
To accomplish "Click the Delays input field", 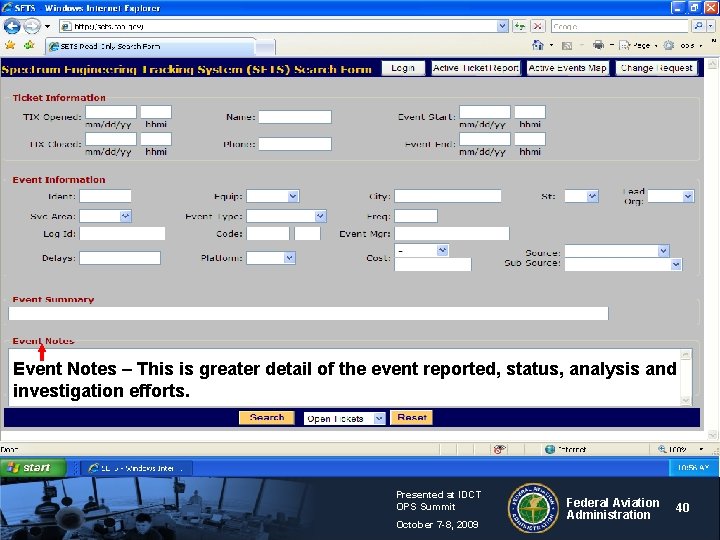I will [x=120, y=258].
